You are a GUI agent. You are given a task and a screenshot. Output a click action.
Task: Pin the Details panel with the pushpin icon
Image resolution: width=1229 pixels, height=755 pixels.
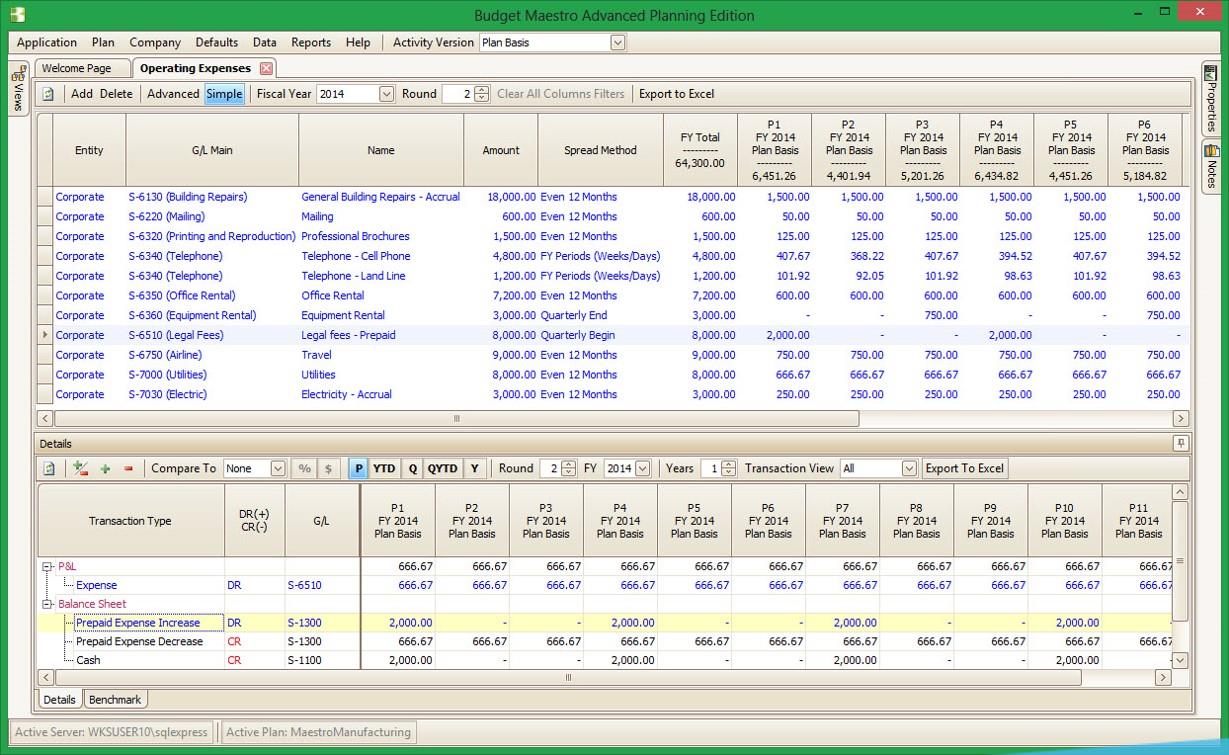1181,443
